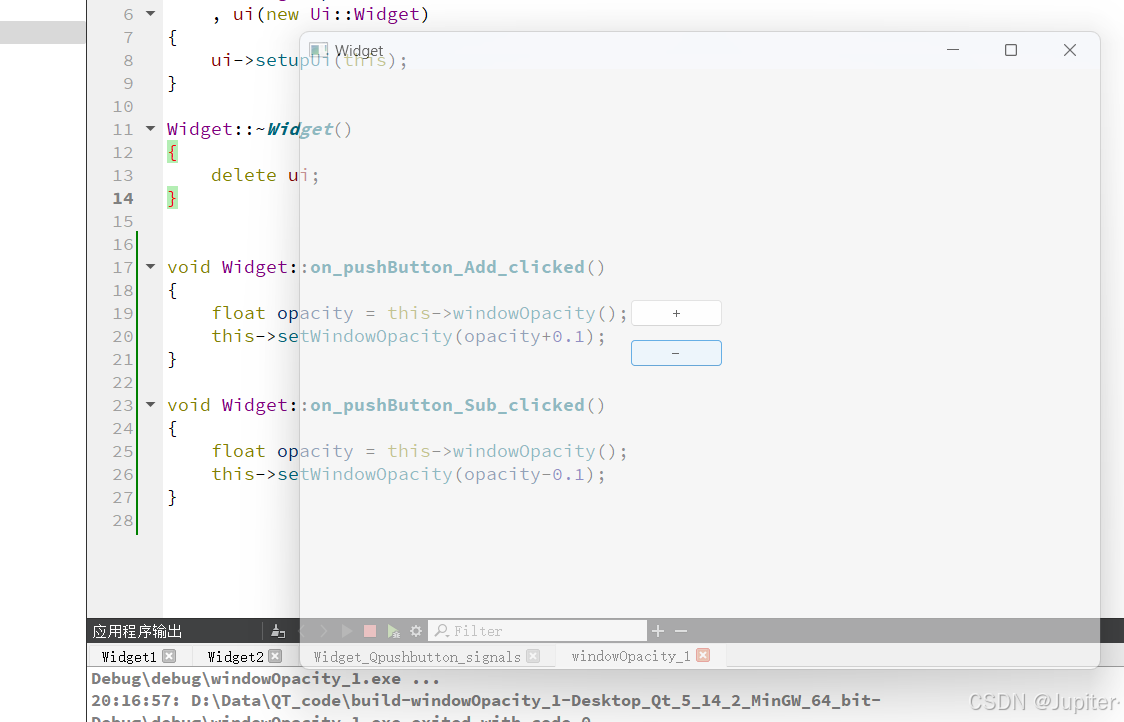Click line number 14 in gutter
The image size is (1124, 722).
tap(123, 199)
